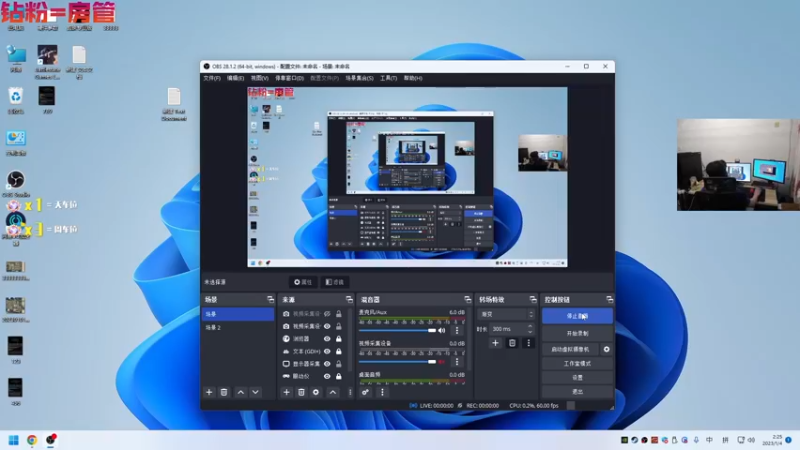Add a new scene with the plus icon
Viewport: 800px width, 450px height.
(209, 392)
